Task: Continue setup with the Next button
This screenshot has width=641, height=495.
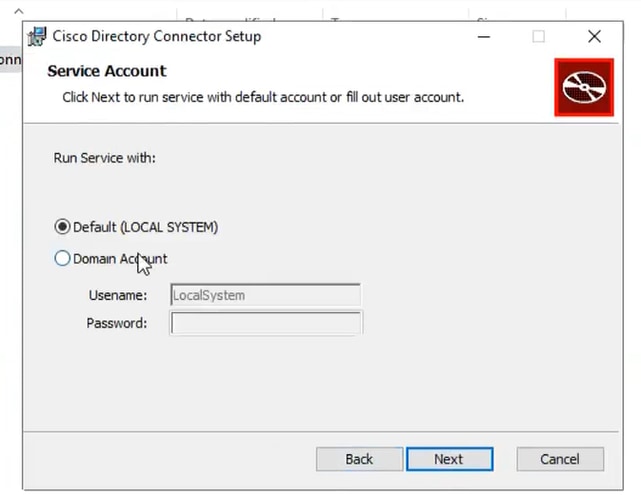Action: point(449,459)
